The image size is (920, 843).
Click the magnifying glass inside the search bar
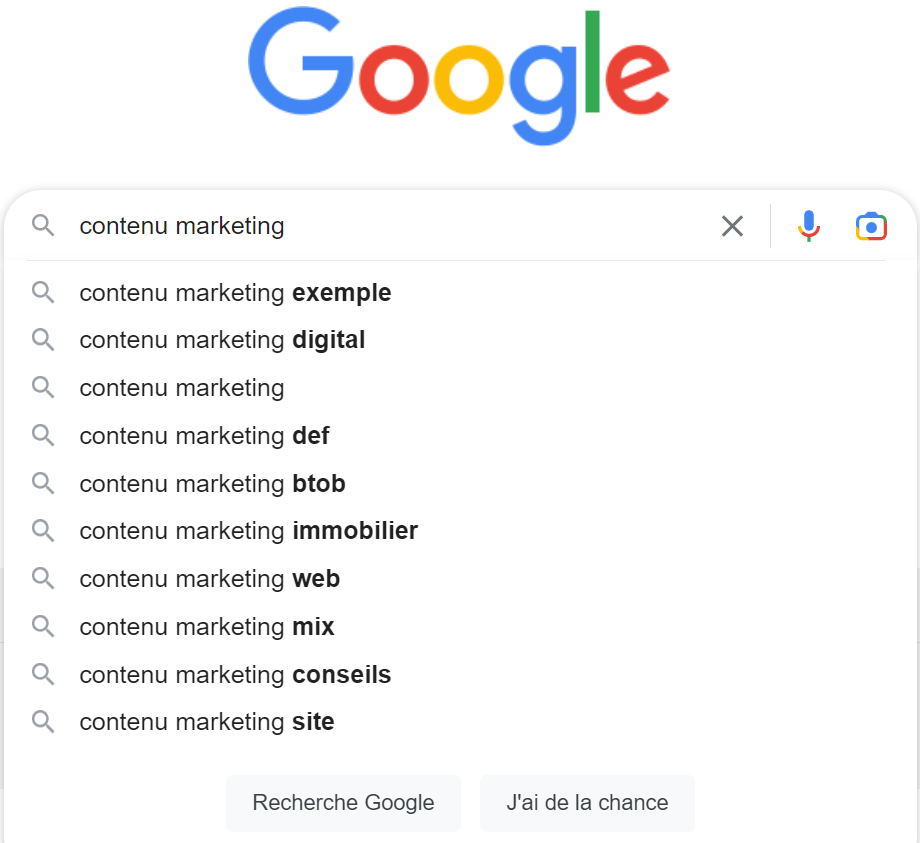(43, 226)
